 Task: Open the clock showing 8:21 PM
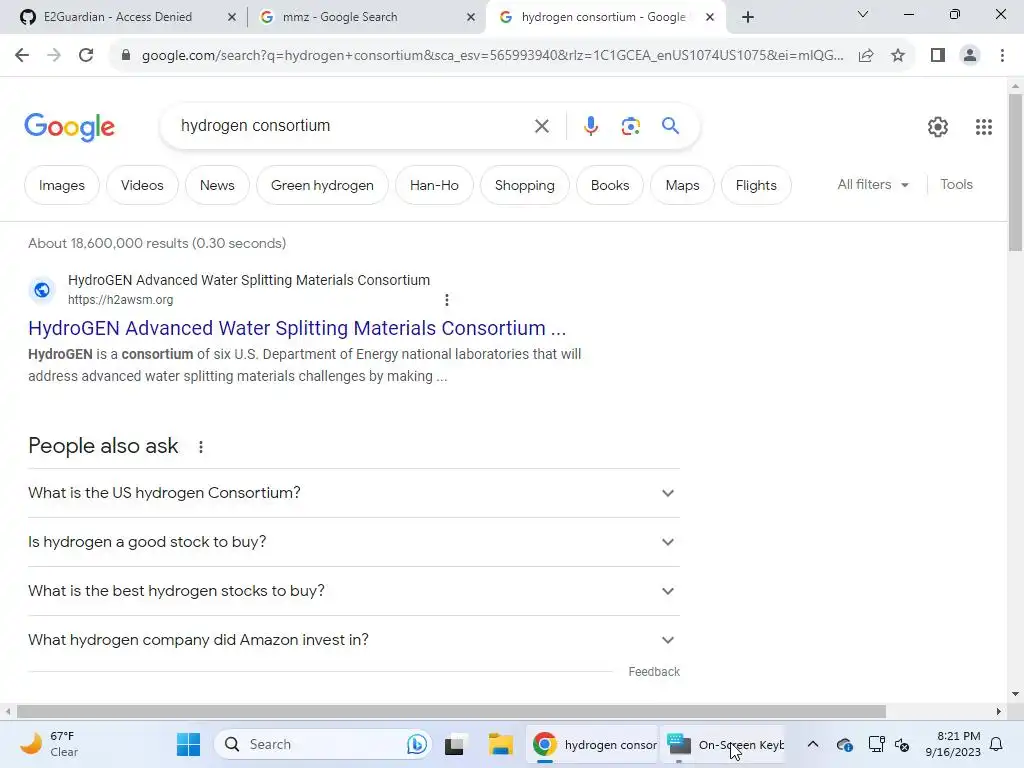(953, 744)
